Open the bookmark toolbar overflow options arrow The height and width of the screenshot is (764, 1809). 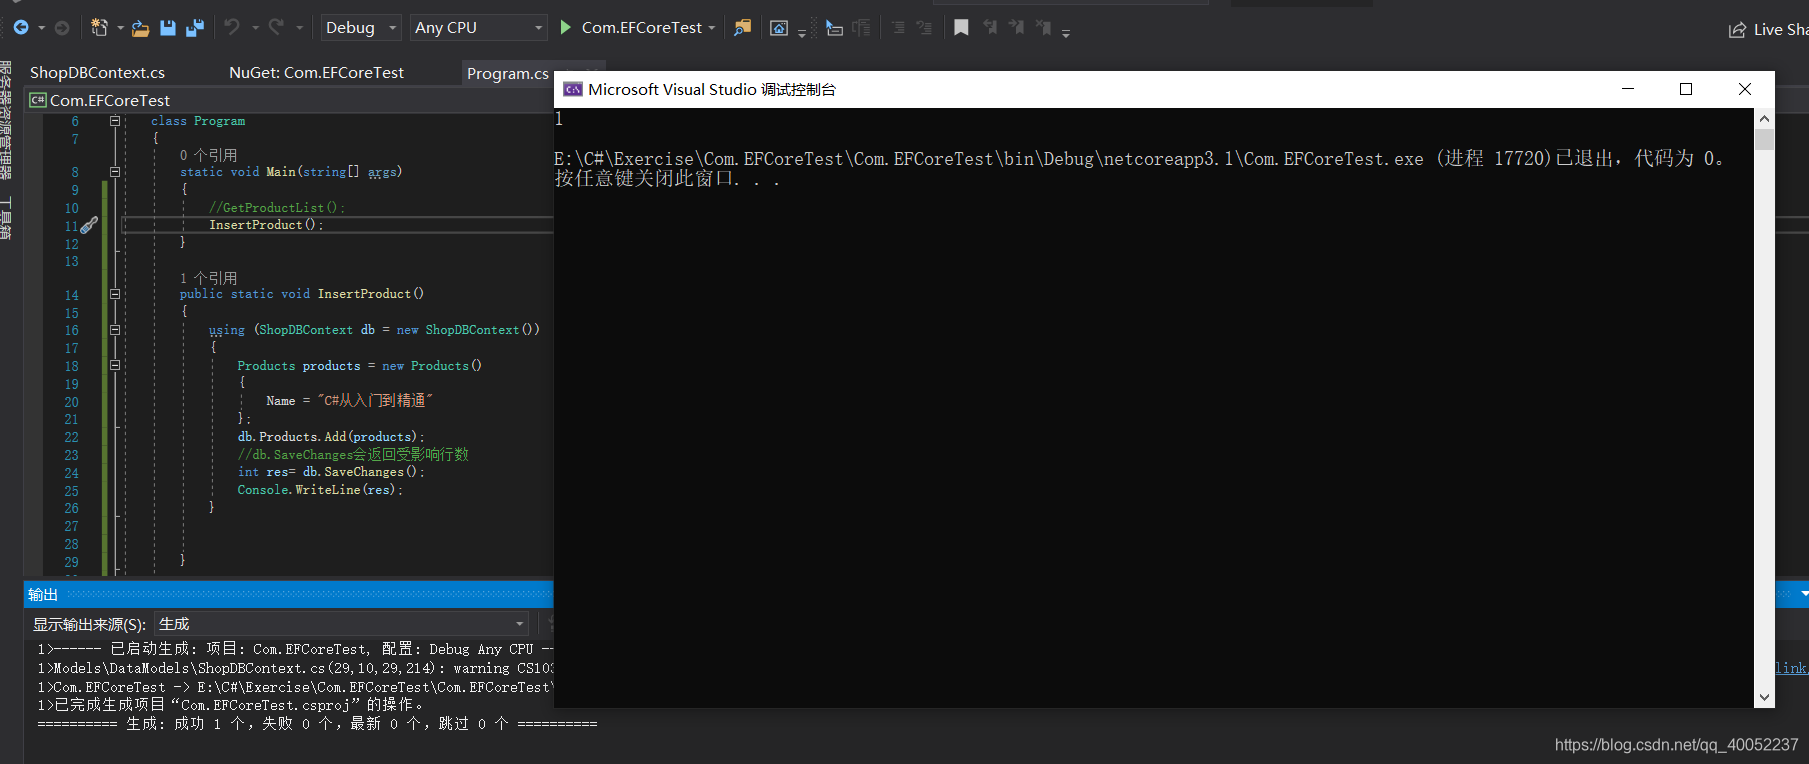pos(1066,33)
